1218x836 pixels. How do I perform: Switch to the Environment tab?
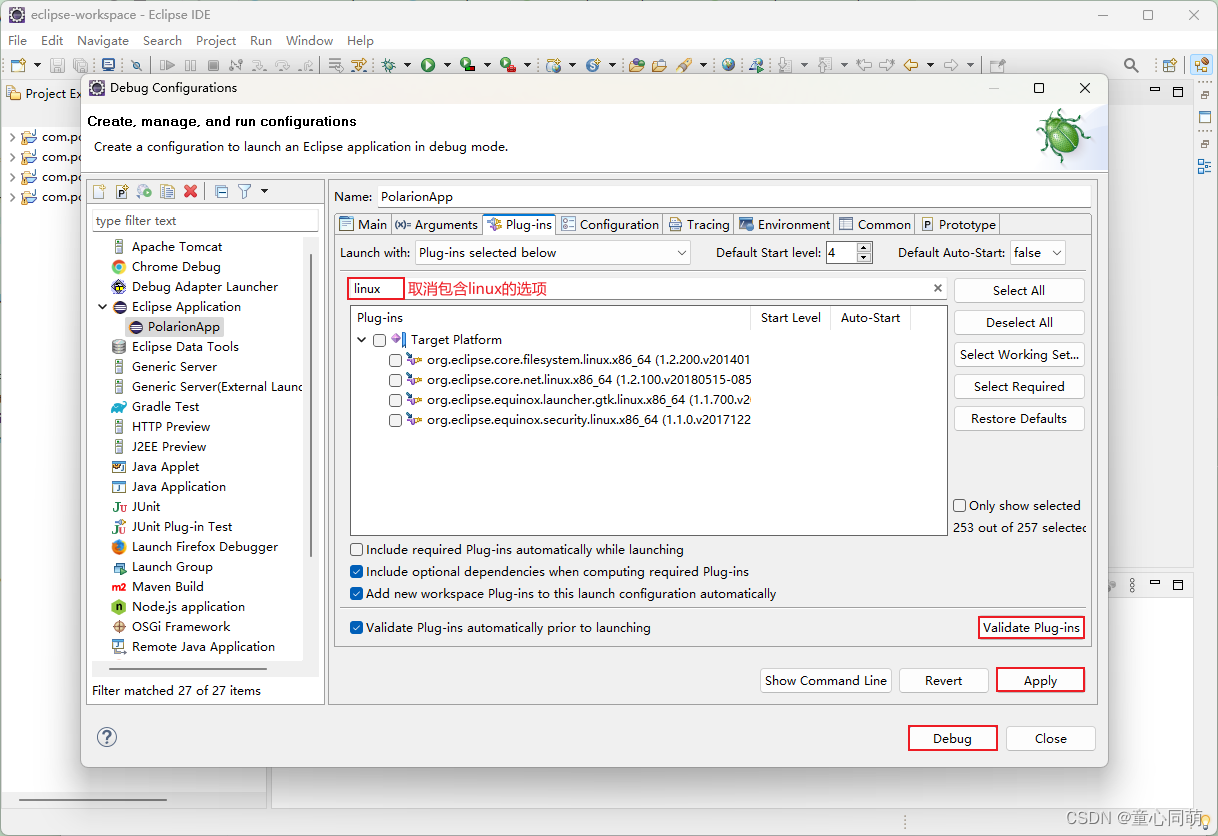coord(784,224)
